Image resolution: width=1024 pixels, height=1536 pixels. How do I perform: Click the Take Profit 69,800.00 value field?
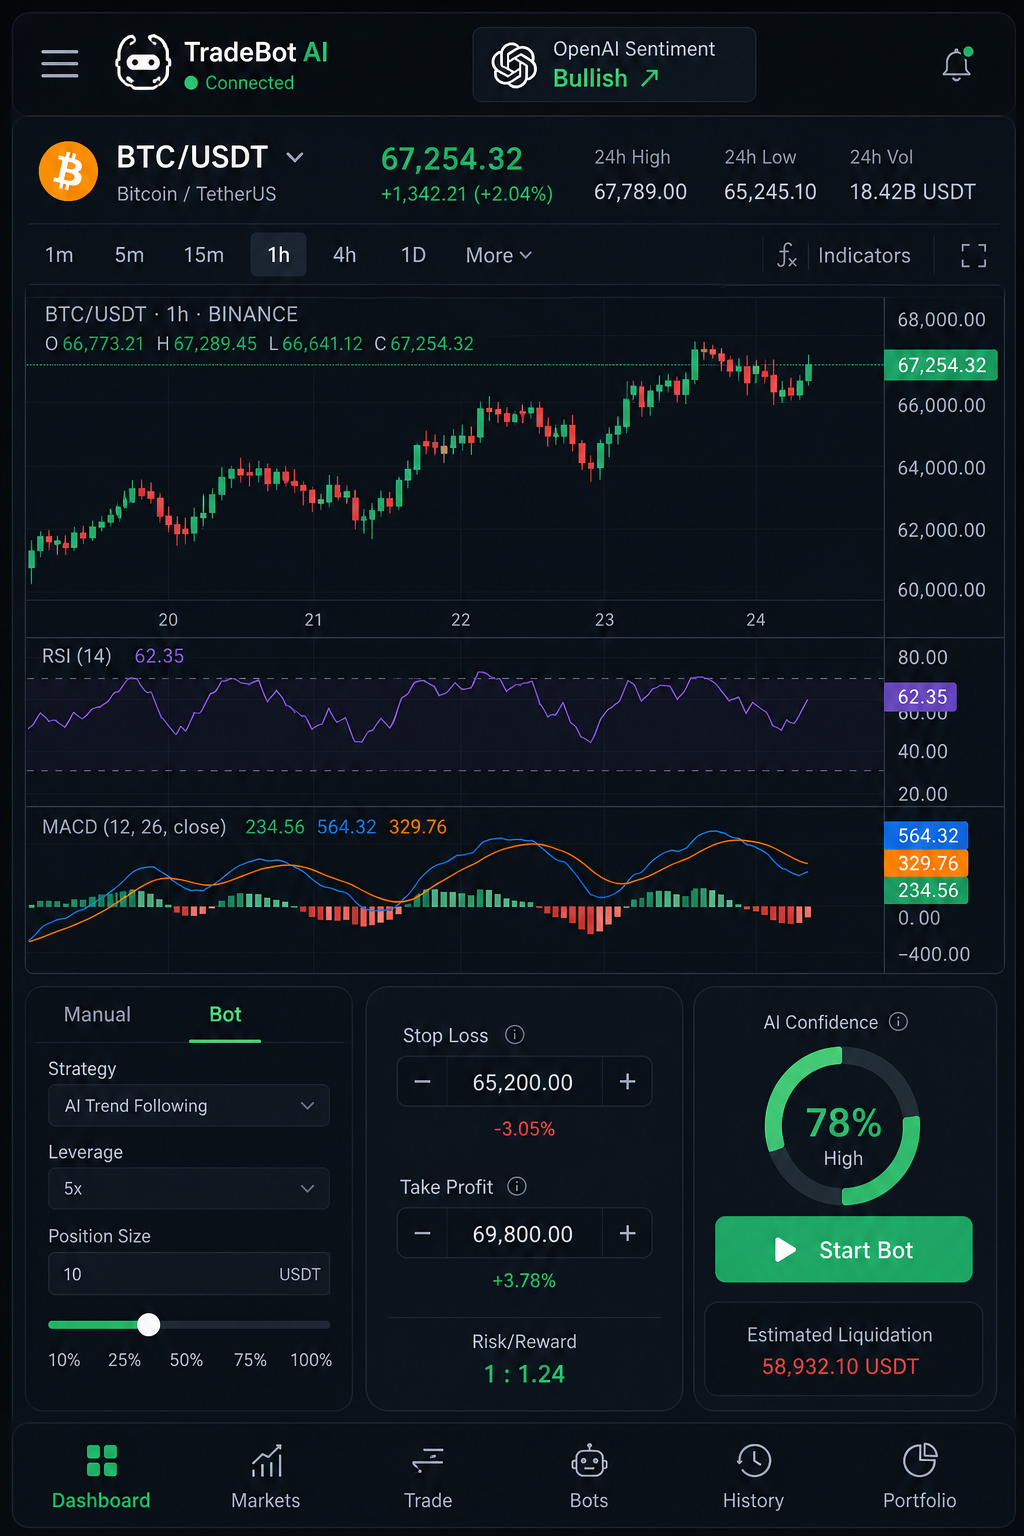[523, 1233]
